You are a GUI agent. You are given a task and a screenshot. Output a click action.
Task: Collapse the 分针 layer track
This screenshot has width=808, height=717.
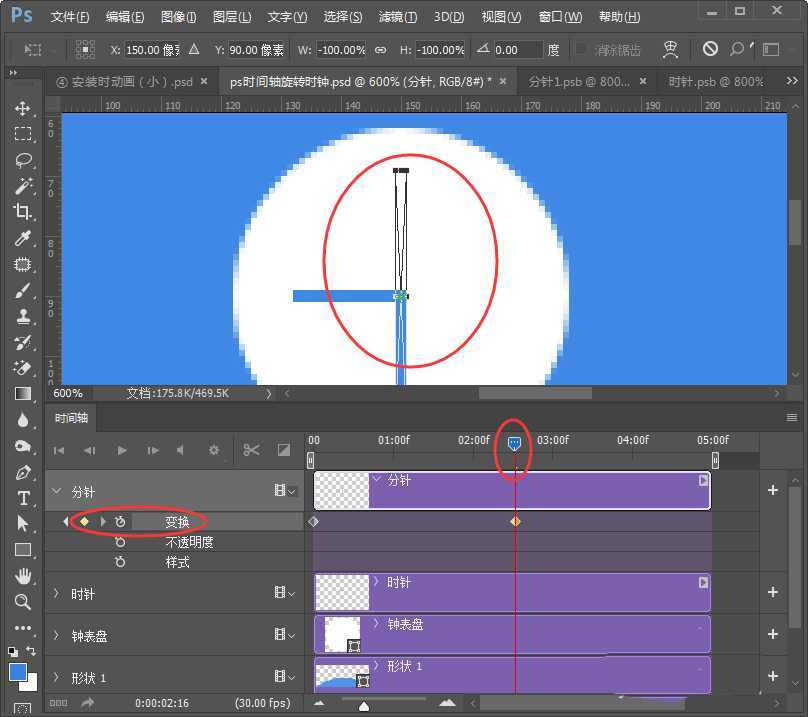click(56, 491)
